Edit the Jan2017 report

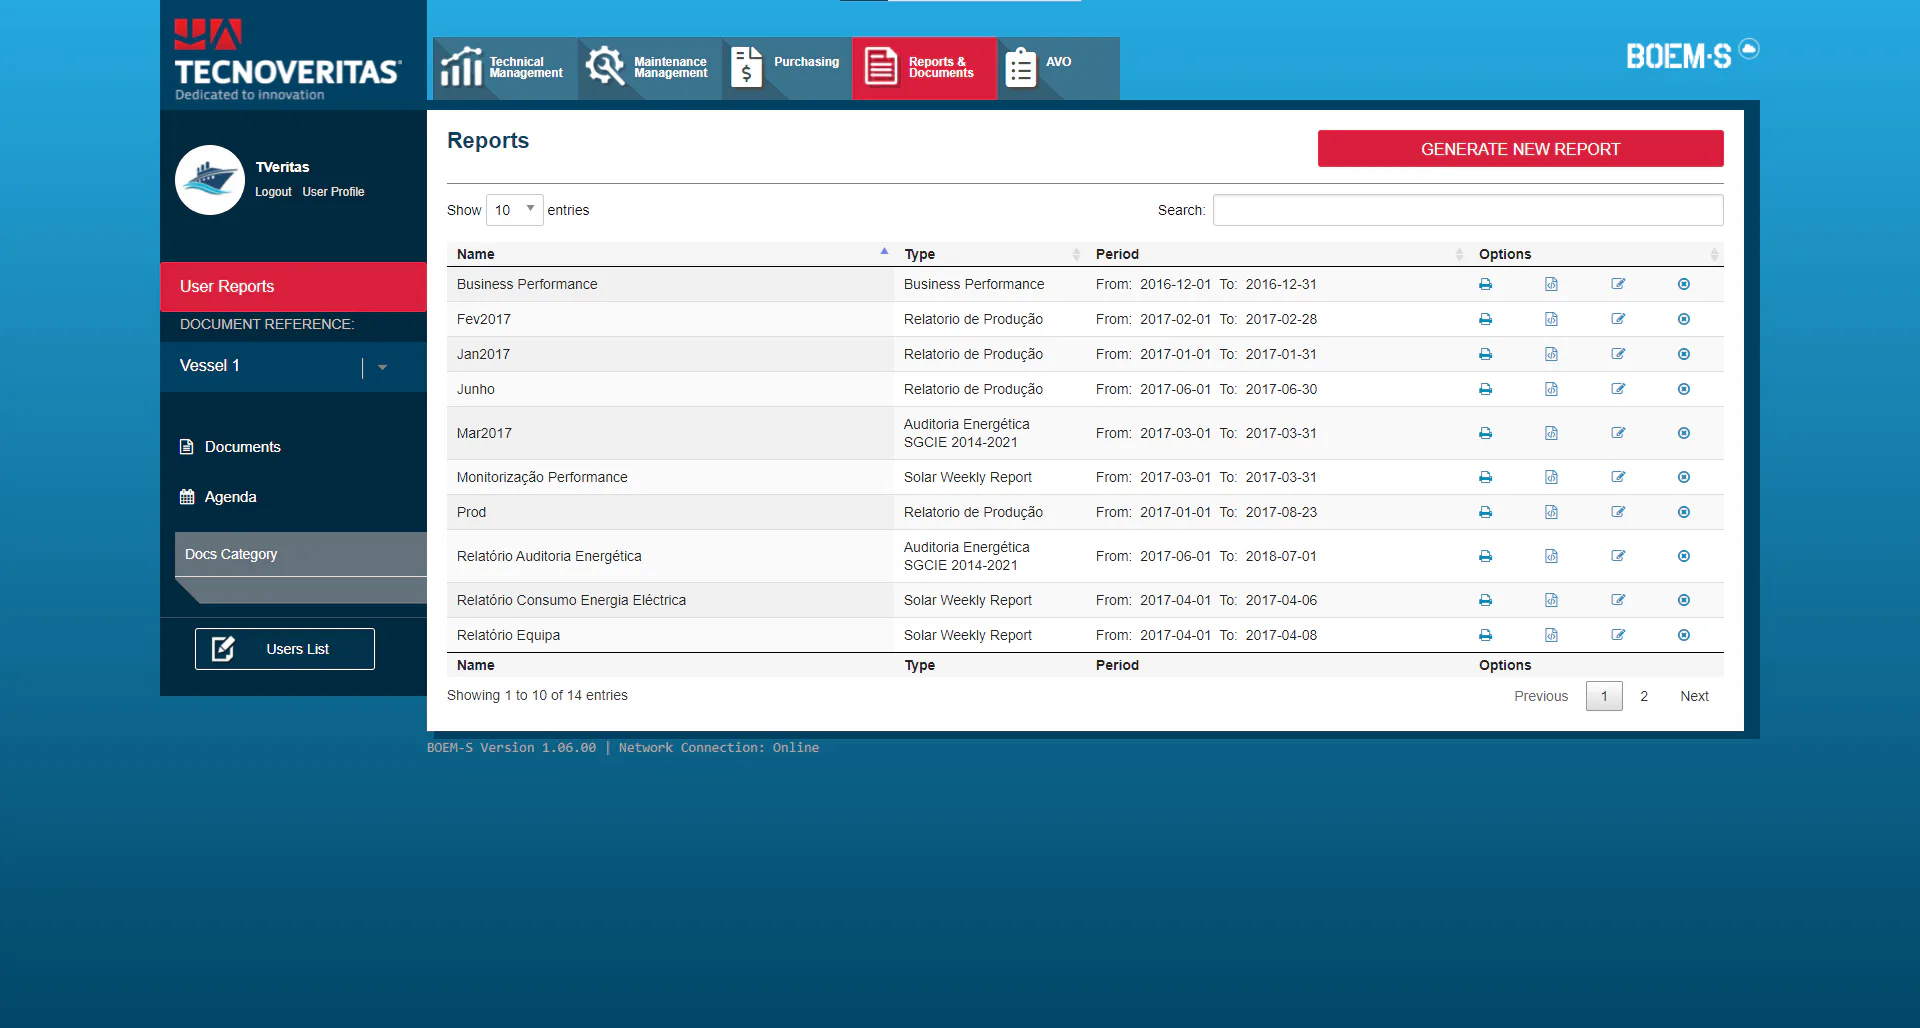pyautogui.click(x=1618, y=354)
